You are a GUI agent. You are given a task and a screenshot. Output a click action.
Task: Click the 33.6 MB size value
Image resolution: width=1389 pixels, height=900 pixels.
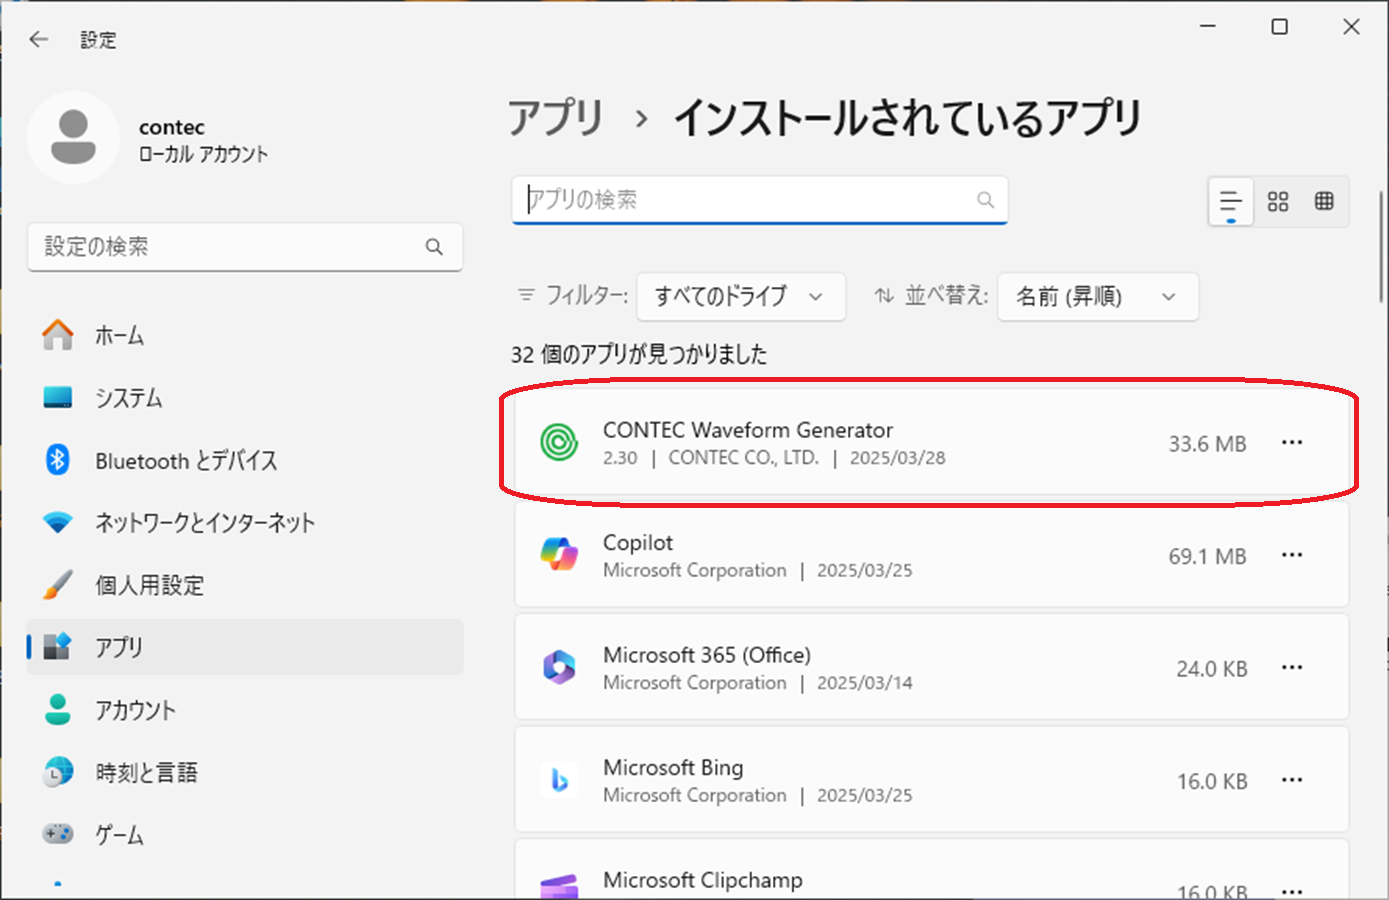click(x=1207, y=443)
